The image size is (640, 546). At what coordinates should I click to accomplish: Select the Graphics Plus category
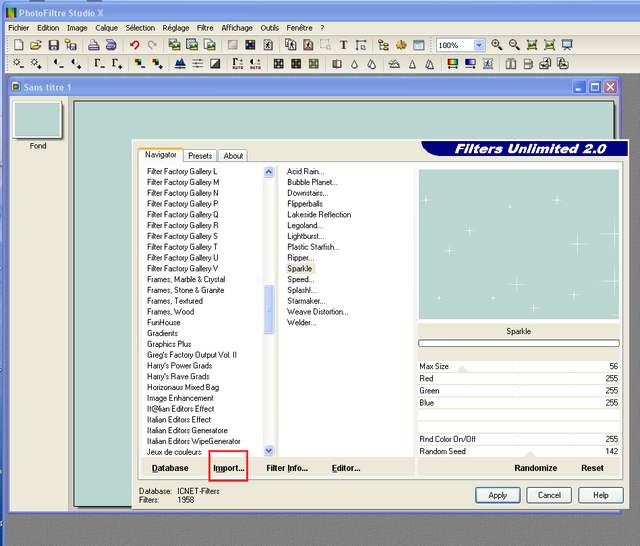click(x=169, y=344)
